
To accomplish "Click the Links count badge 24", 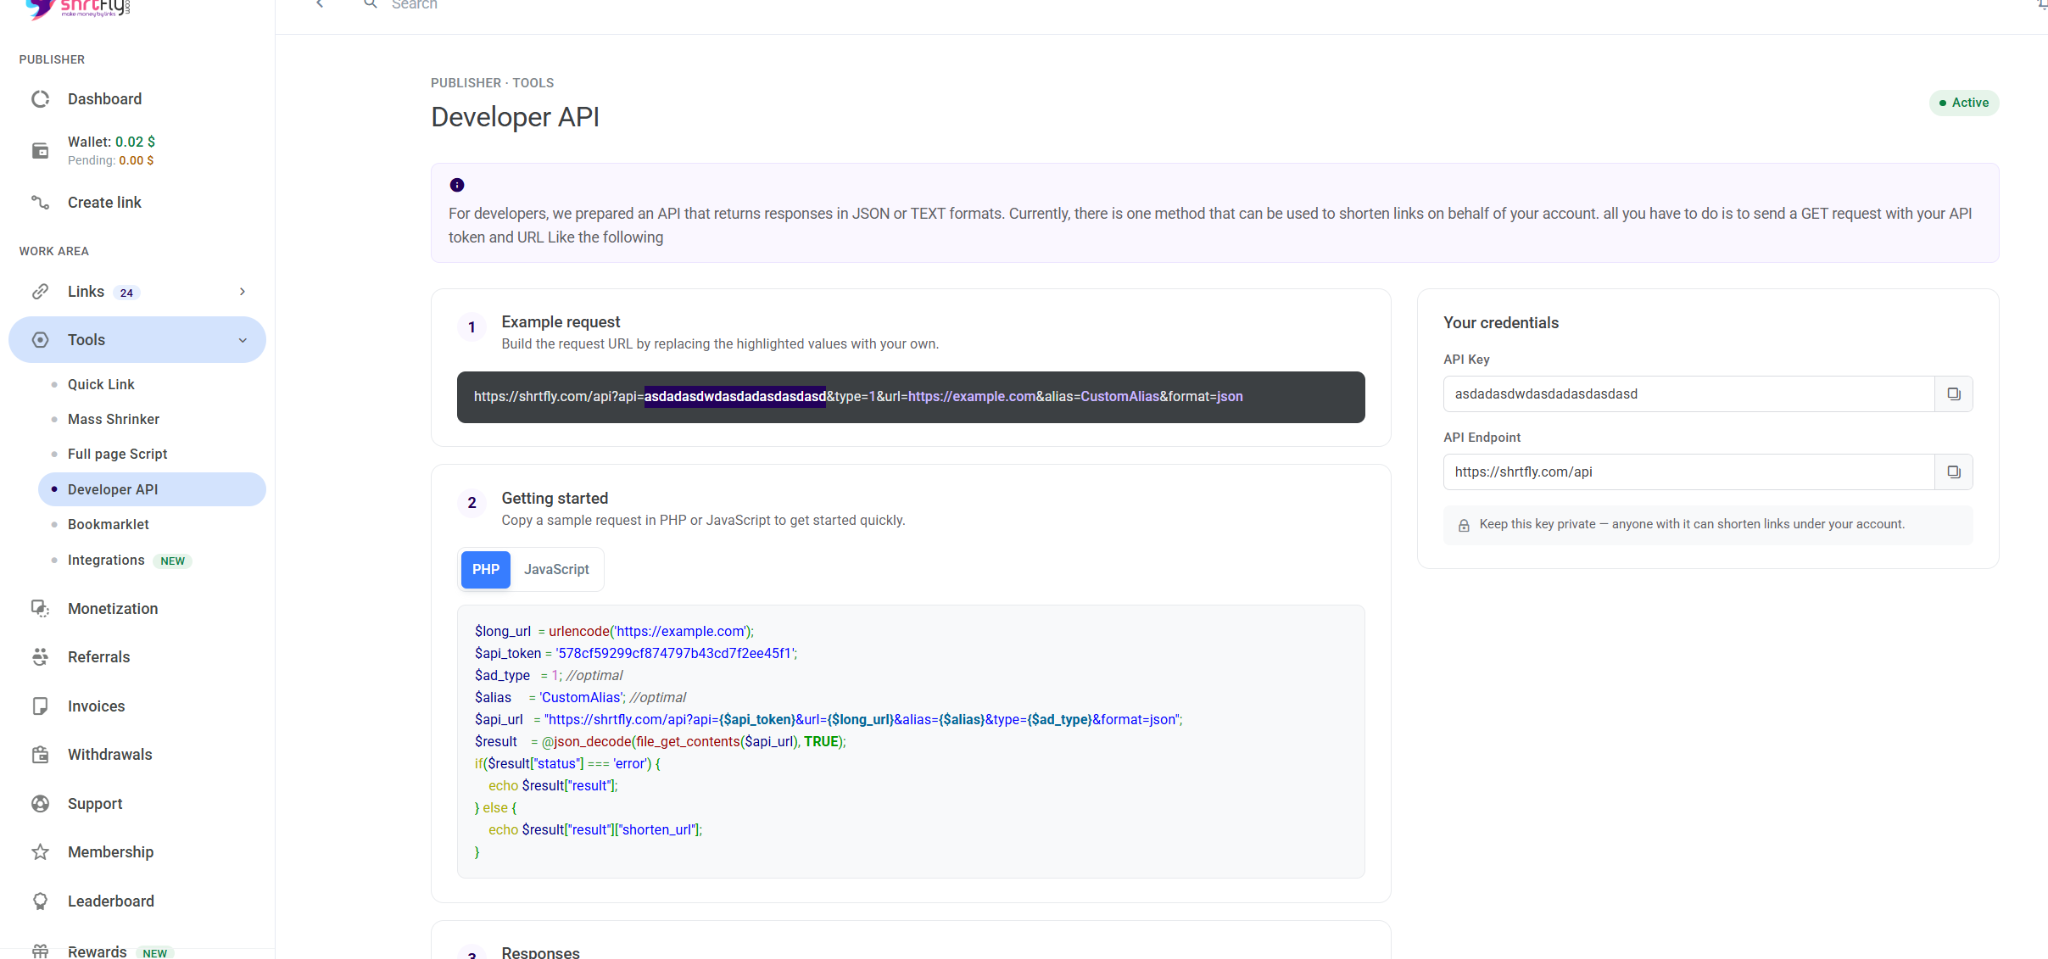I will coord(126,293).
